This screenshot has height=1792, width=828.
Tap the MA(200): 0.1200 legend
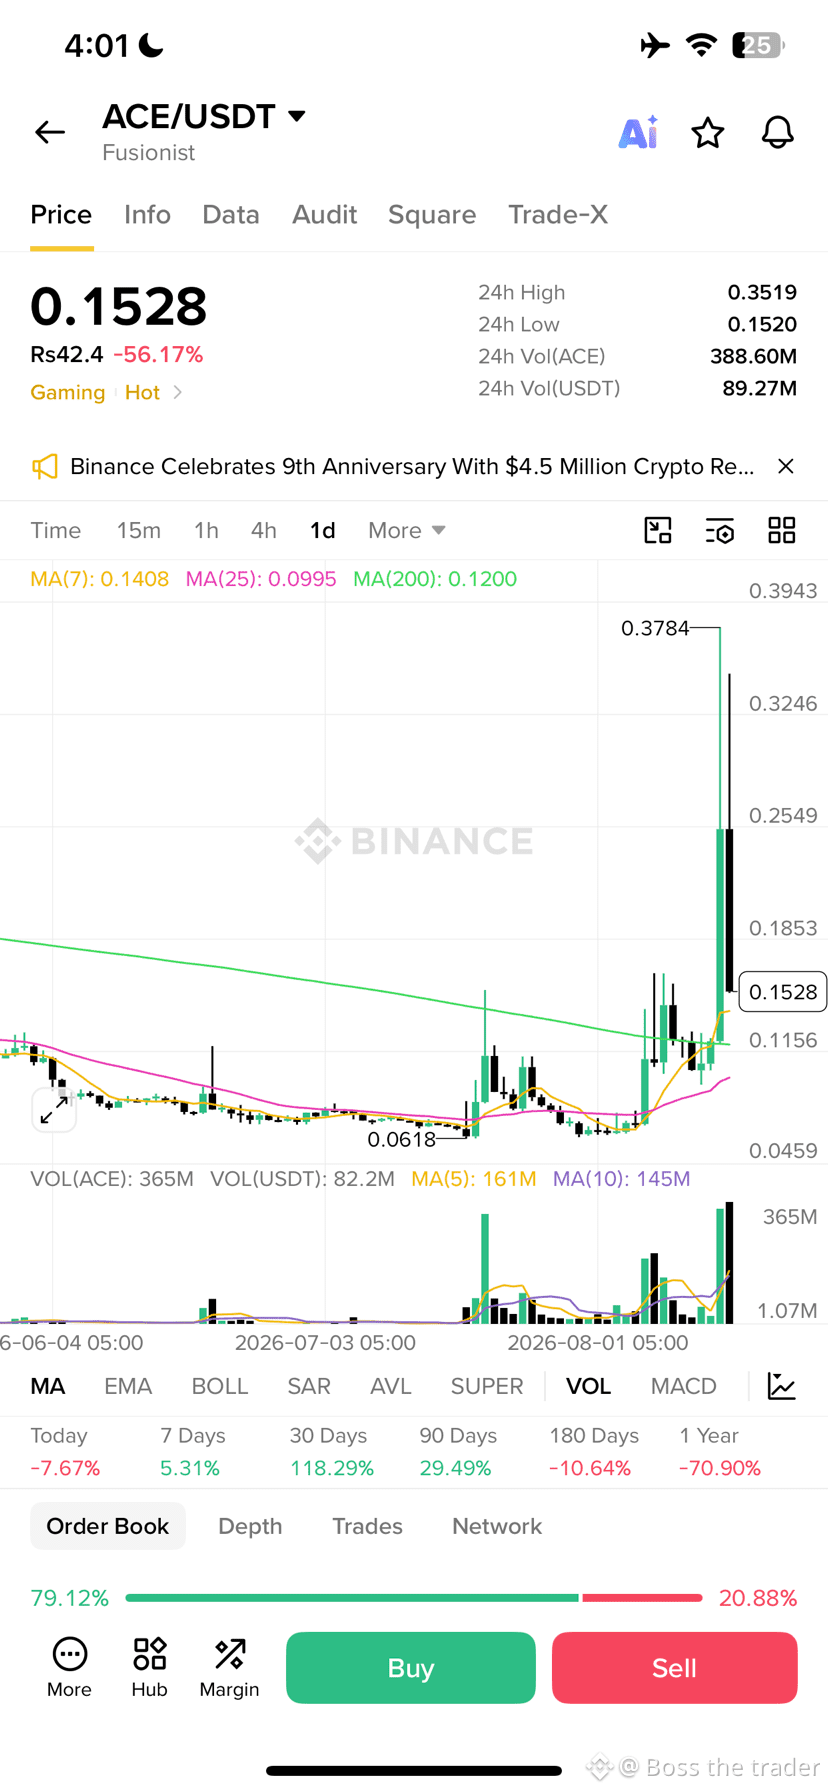(435, 579)
